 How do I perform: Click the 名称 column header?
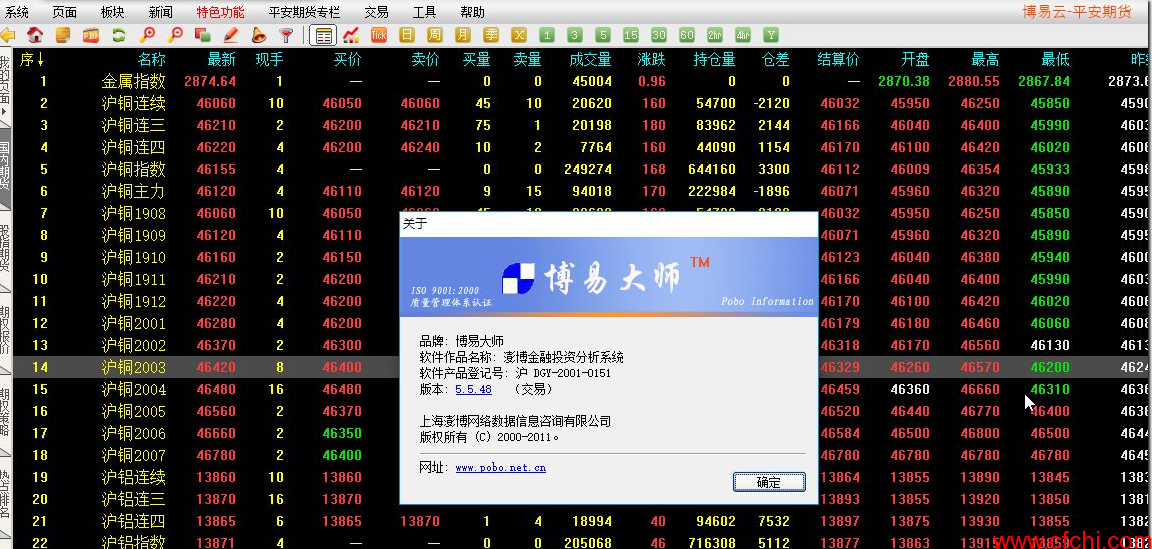point(151,59)
